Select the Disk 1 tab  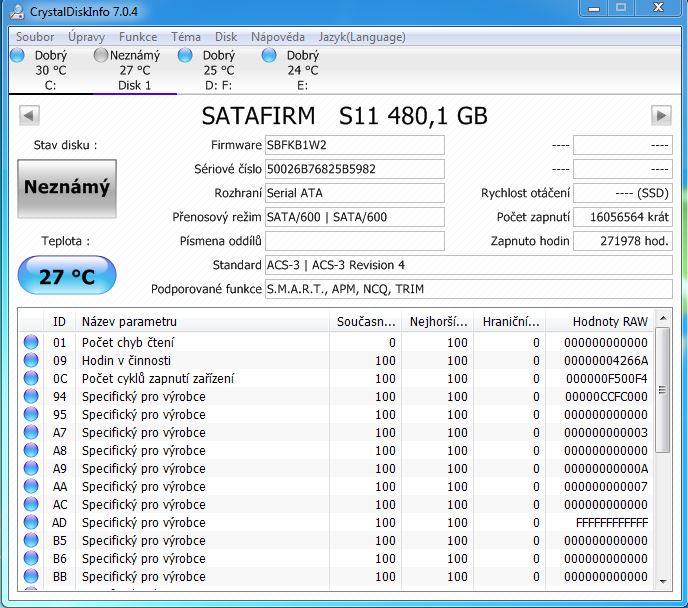pos(135,70)
